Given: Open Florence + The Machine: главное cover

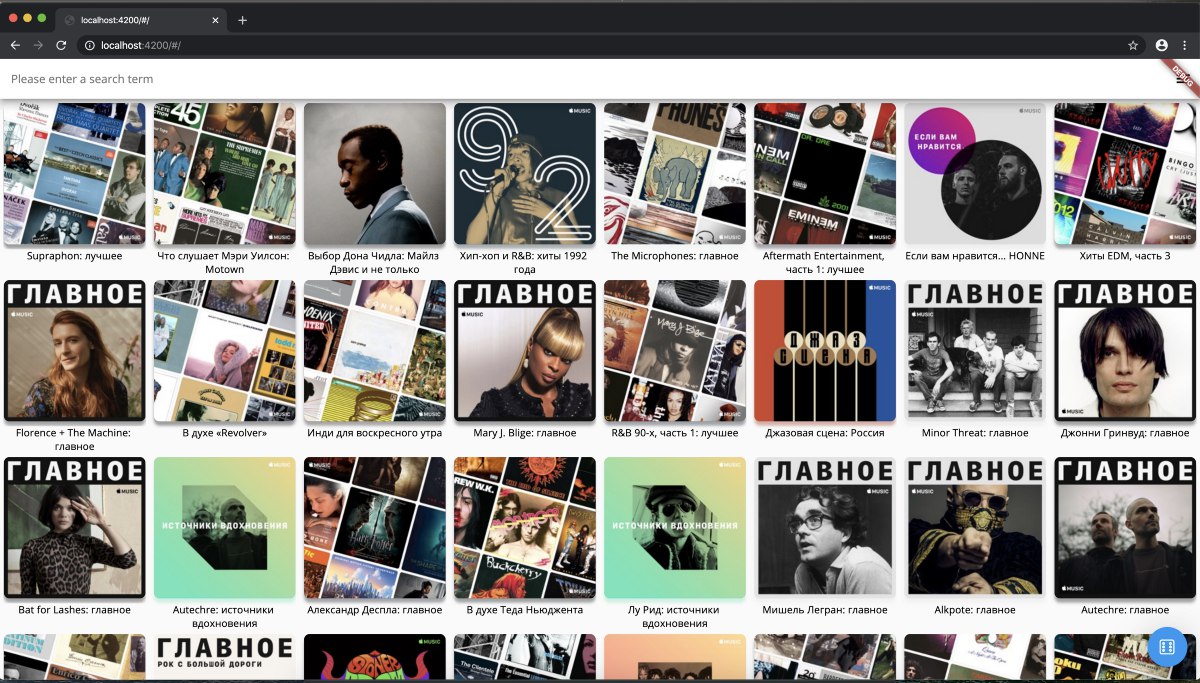Looking at the screenshot, I should [75, 351].
